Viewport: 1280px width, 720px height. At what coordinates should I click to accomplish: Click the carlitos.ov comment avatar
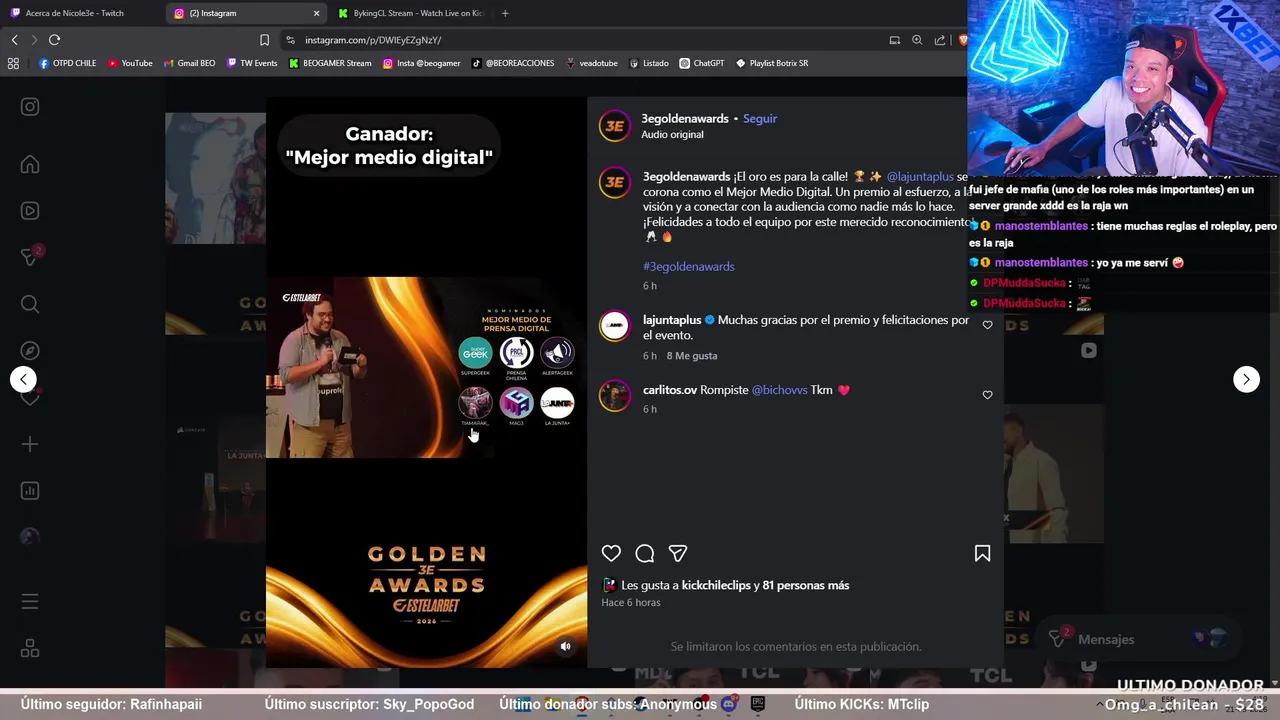615,396
